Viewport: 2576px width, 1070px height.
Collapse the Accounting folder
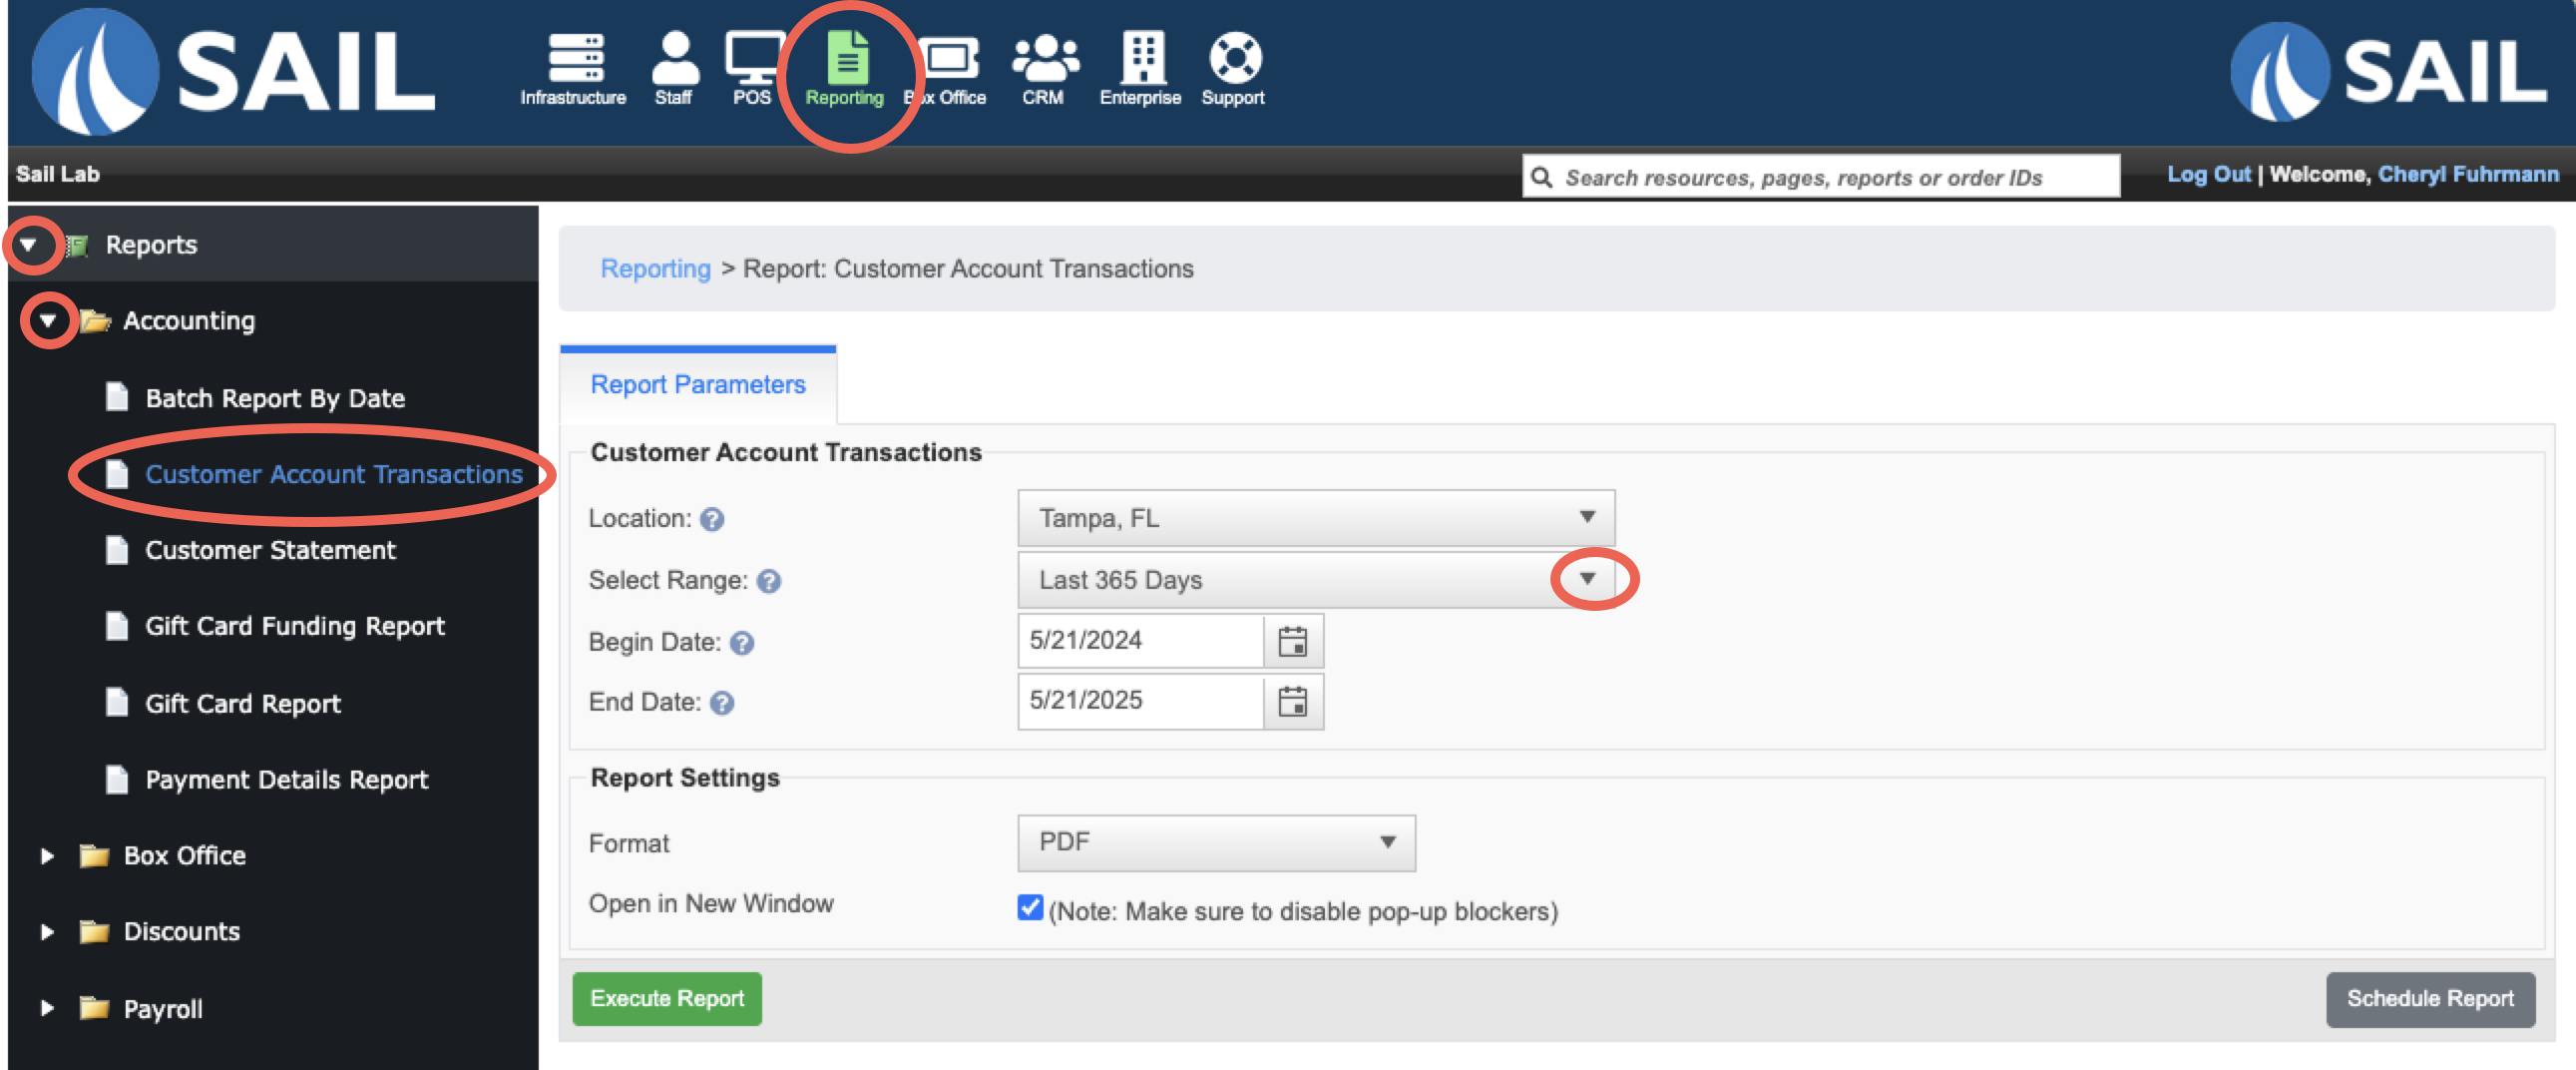click(x=48, y=321)
